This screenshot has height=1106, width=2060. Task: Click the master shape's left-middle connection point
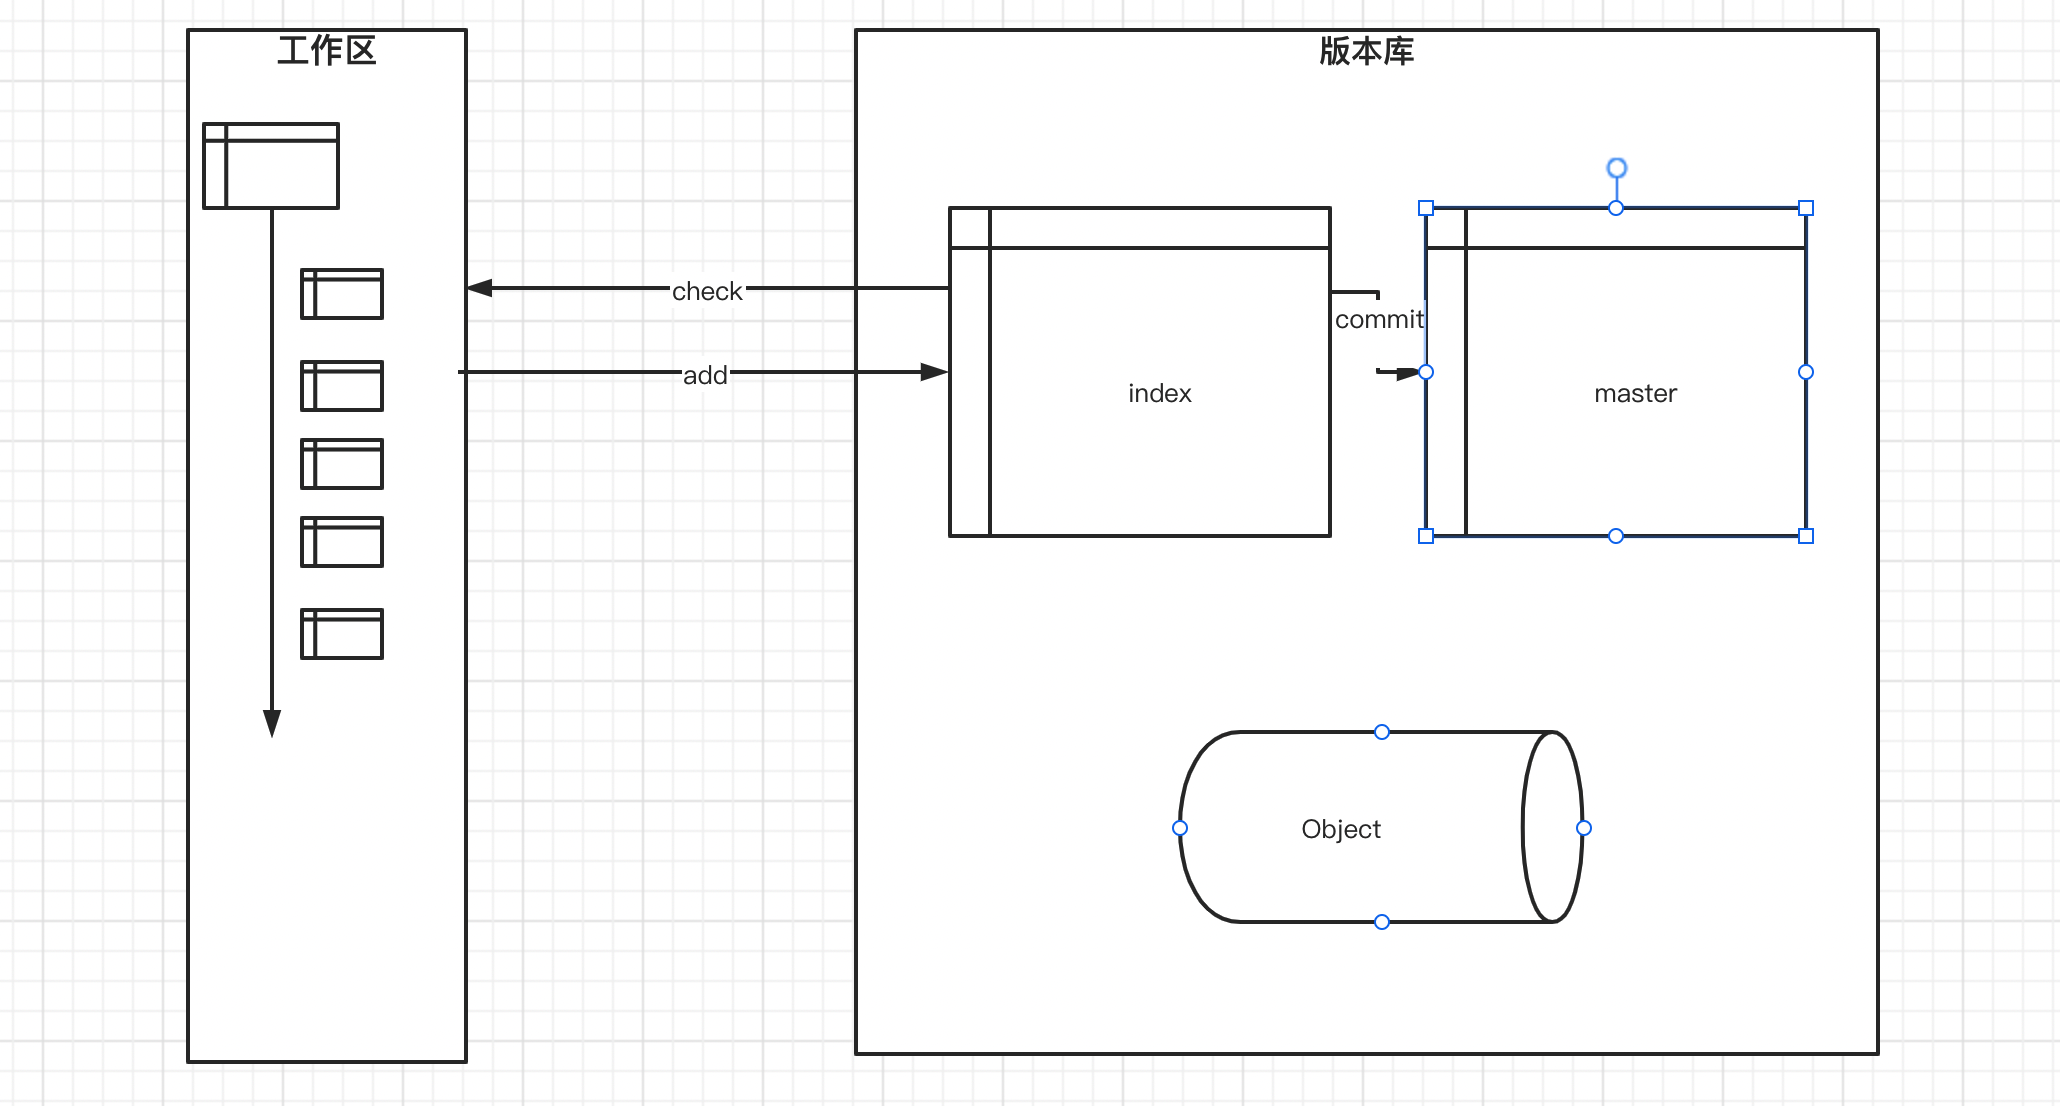(x=1426, y=372)
